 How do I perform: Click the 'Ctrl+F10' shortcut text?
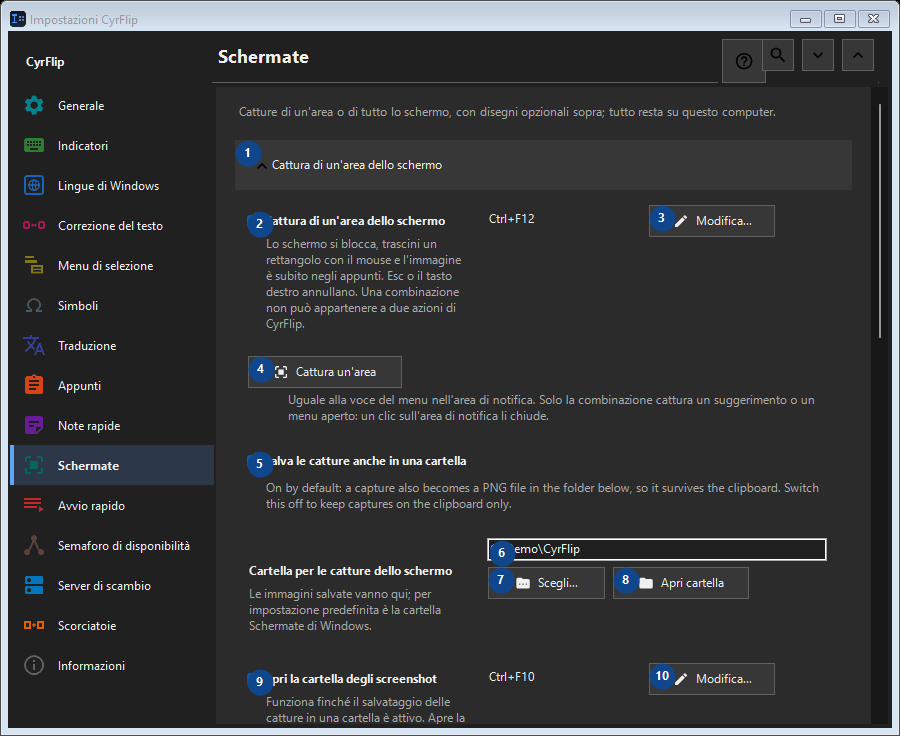pos(511,677)
